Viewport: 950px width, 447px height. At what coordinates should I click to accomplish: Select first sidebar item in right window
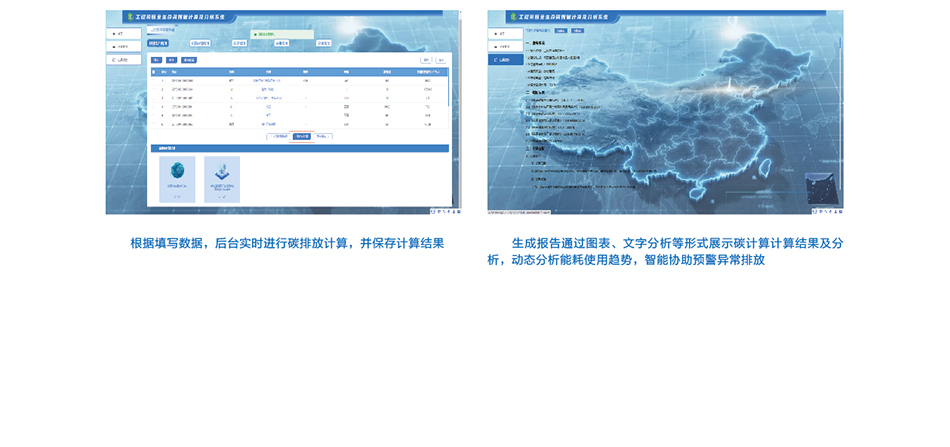click(x=503, y=34)
